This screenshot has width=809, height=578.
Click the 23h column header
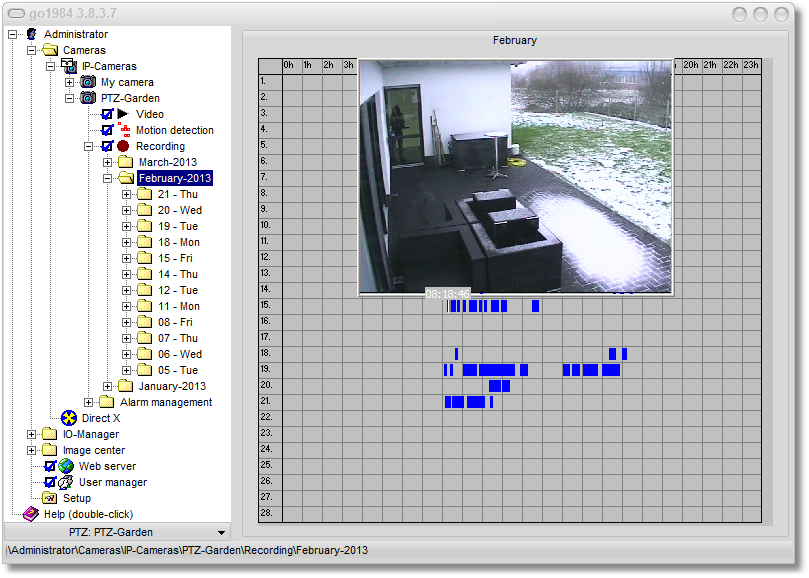pos(752,66)
